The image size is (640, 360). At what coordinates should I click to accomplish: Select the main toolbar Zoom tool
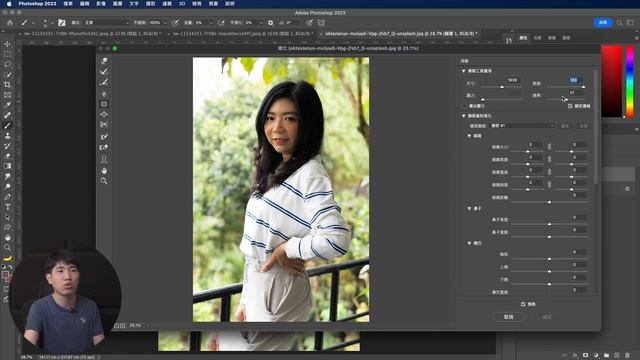point(7,247)
